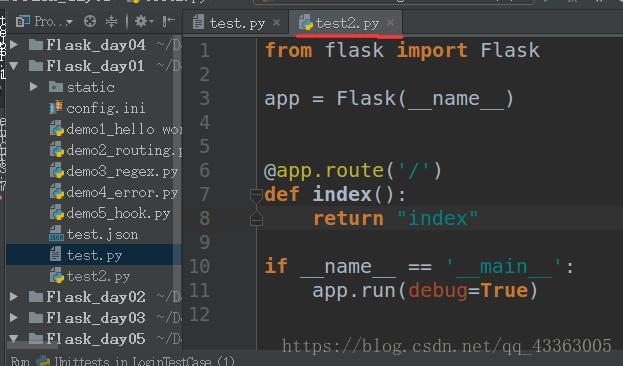Open demo3_regex.py in the tree
Image resolution: width=623 pixels, height=366 pixels.
click(x=122, y=171)
